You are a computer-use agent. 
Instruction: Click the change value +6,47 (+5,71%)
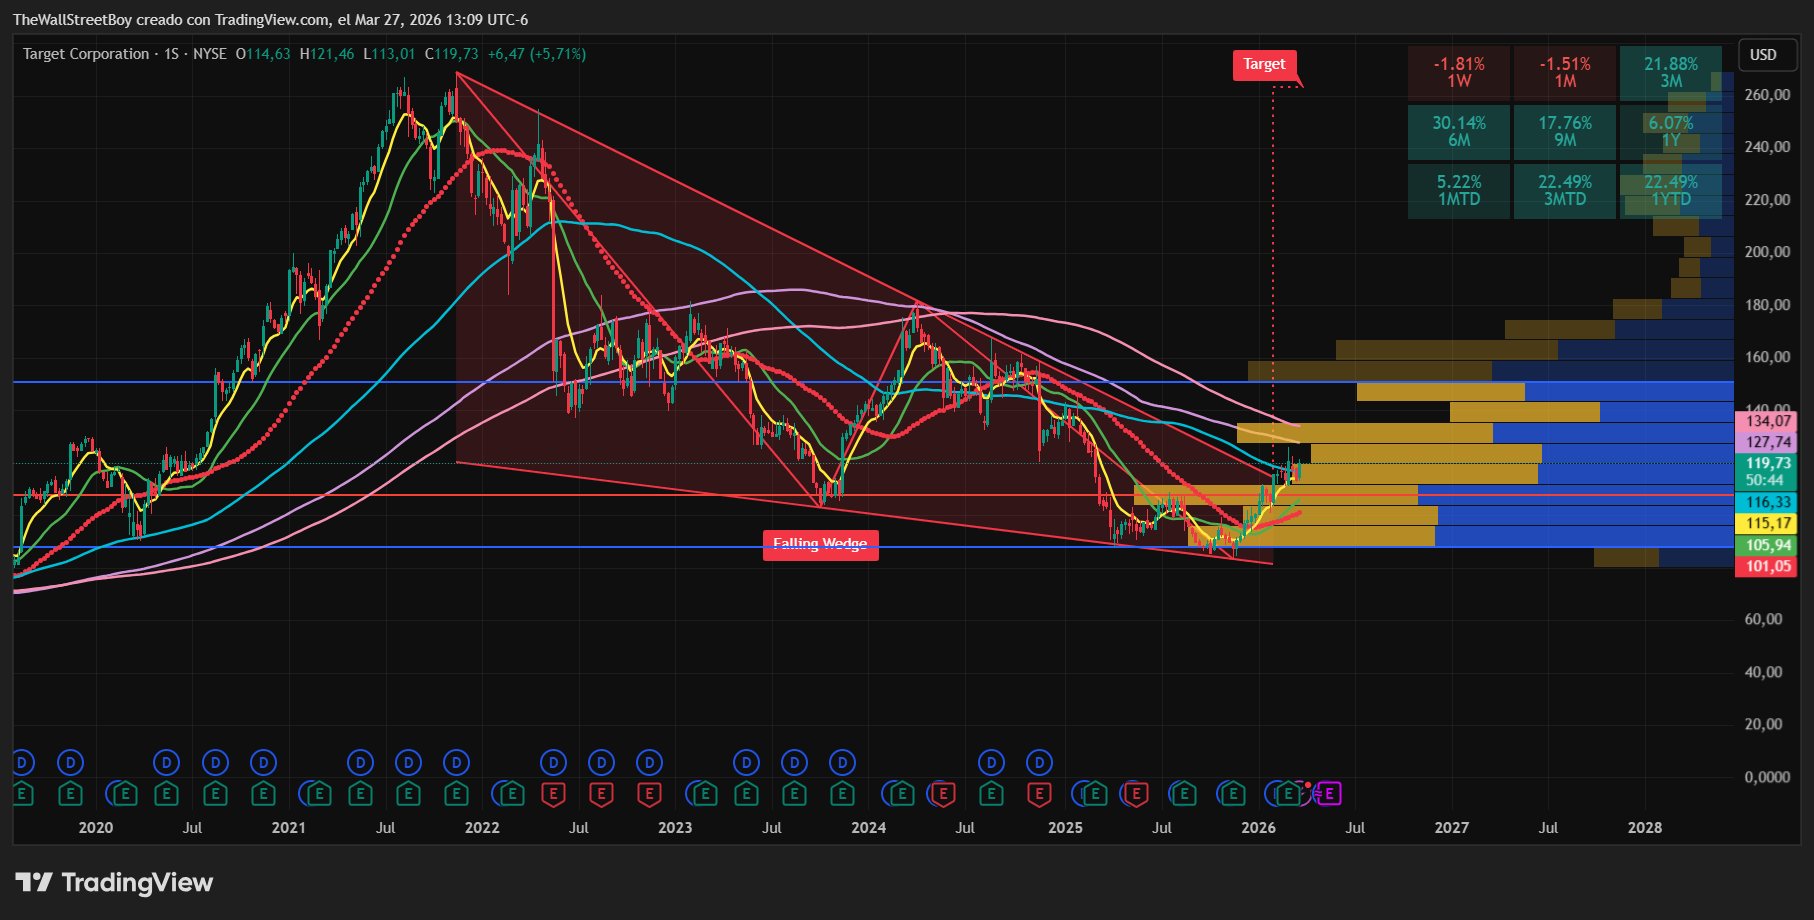click(x=537, y=54)
